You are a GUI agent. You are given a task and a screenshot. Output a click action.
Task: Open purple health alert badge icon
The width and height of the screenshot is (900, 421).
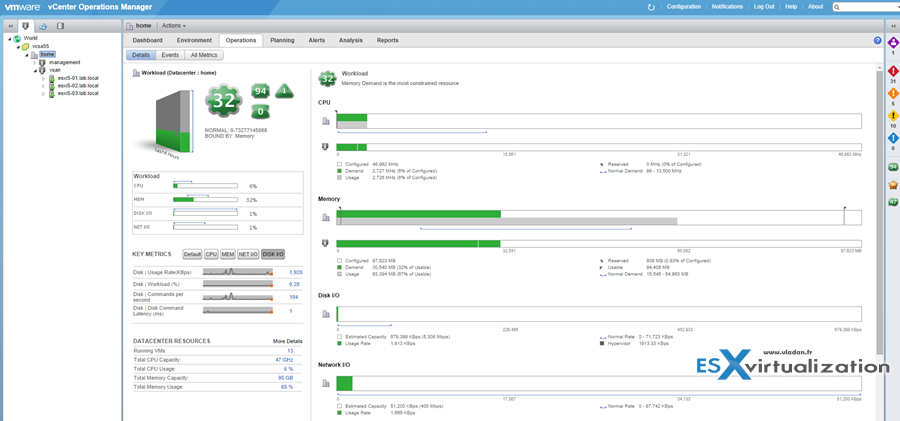pos(893,43)
